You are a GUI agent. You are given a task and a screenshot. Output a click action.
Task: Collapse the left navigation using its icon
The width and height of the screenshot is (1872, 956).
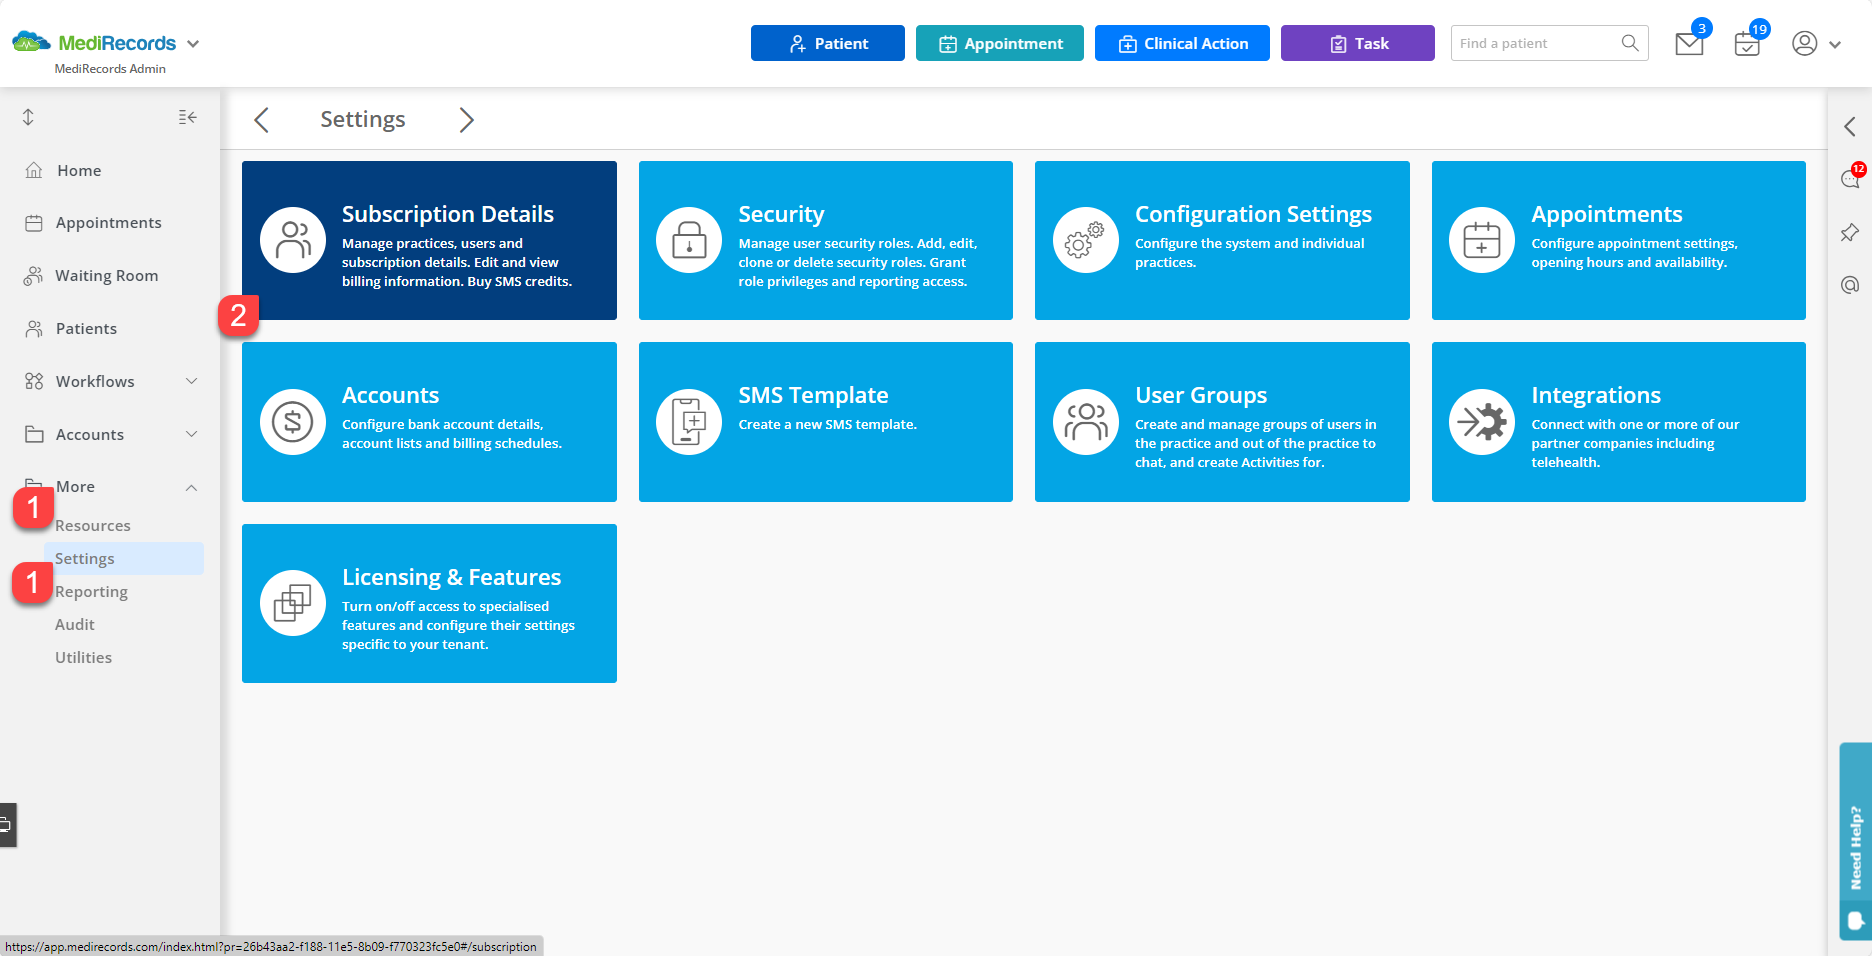click(187, 117)
